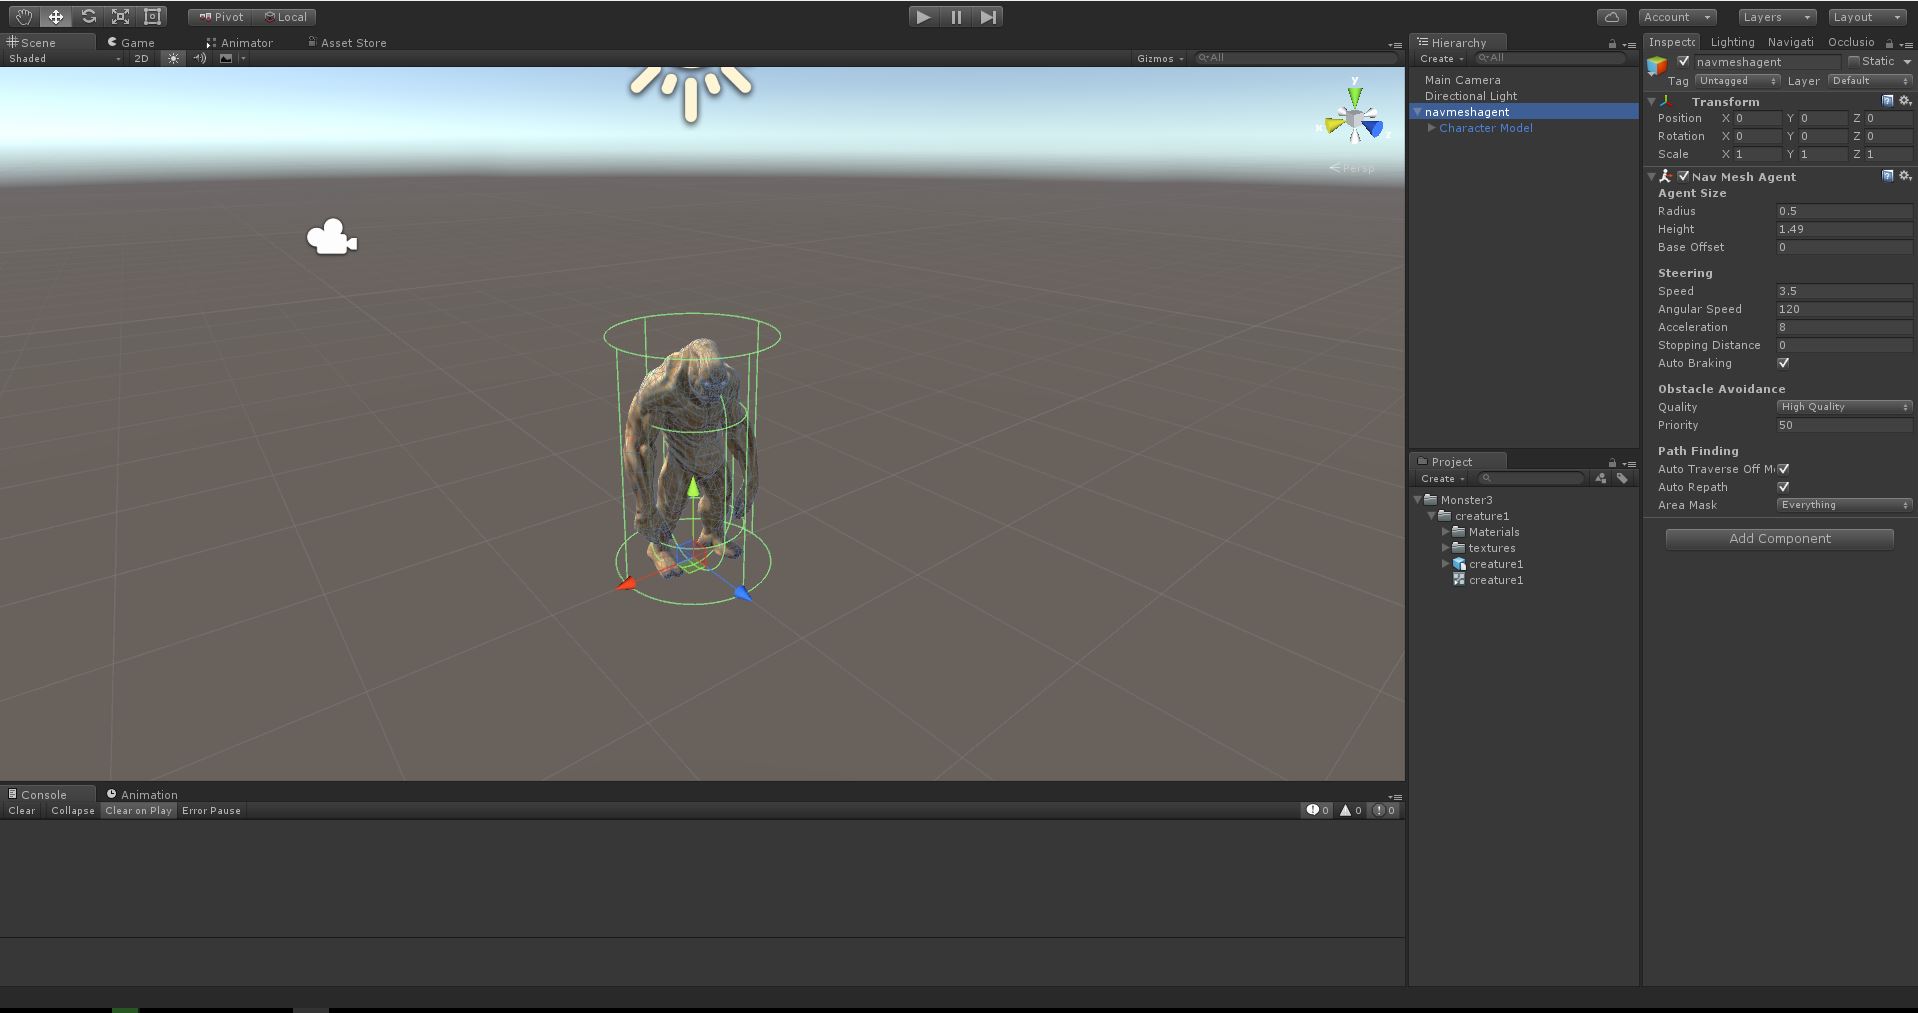Select the Move tool

click(56, 17)
